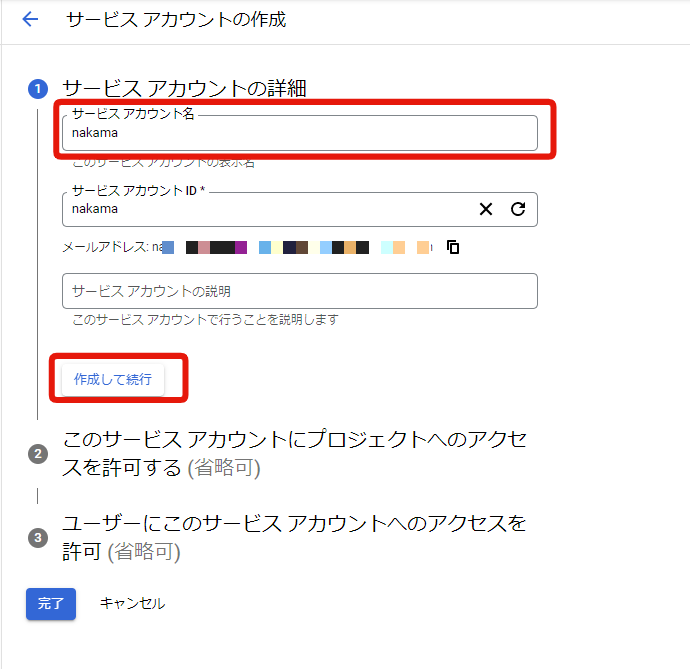Screen dimensions: 690x669
Task: Click the 完了 button
Action: coord(51,603)
